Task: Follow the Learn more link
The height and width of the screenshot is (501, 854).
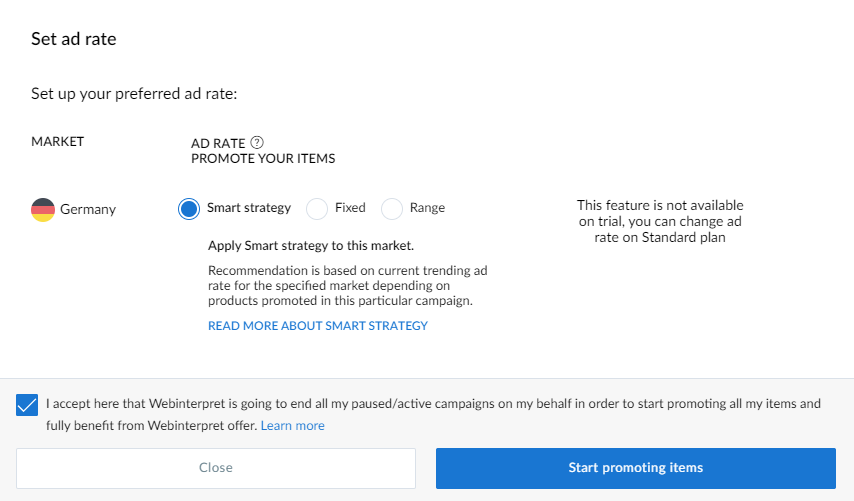Action: coord(292,425)
